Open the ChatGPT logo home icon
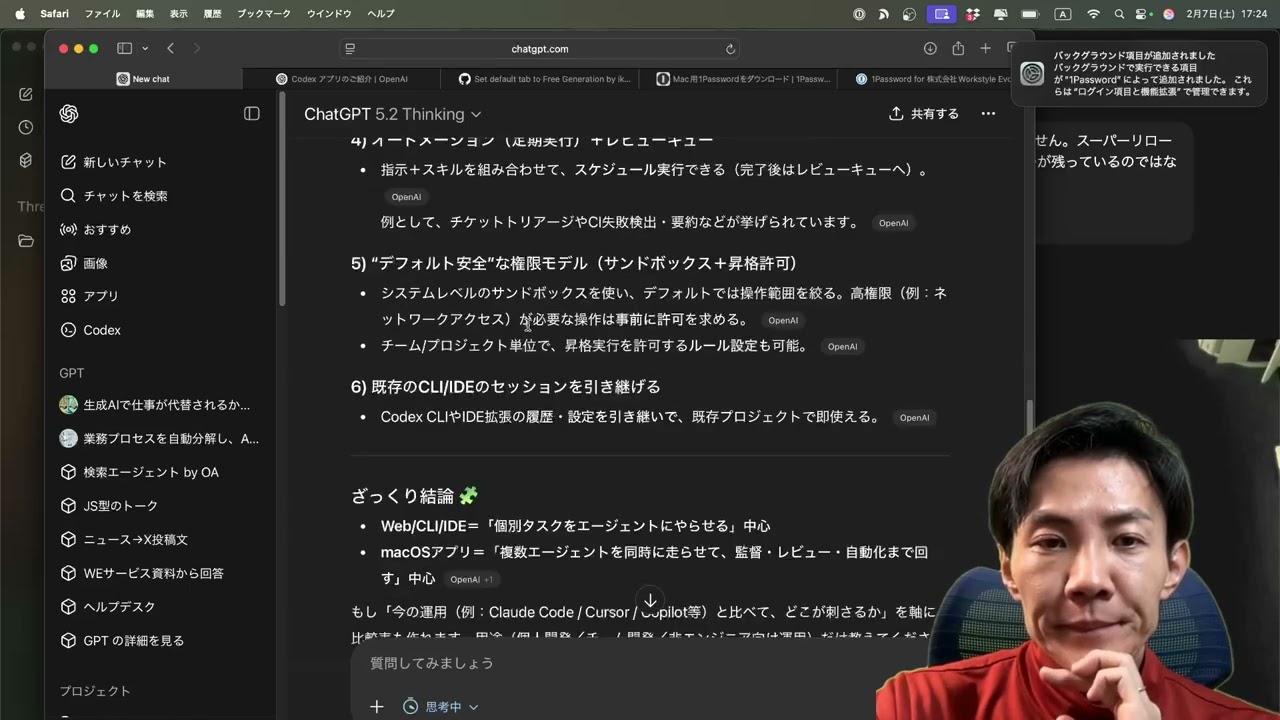The width and height of the screenshot is (1280, 720). click(69, 114)
